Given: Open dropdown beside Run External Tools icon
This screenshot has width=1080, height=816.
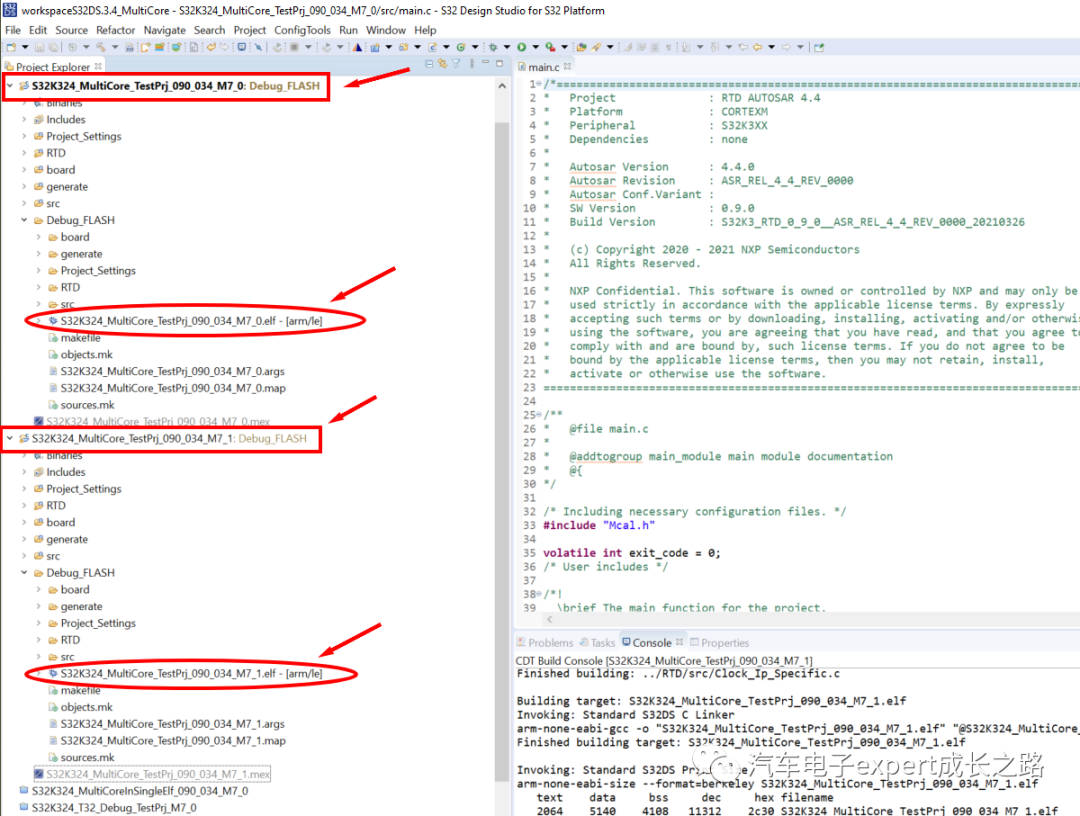Looking at the screenshot, I should (x=564, y=48).
